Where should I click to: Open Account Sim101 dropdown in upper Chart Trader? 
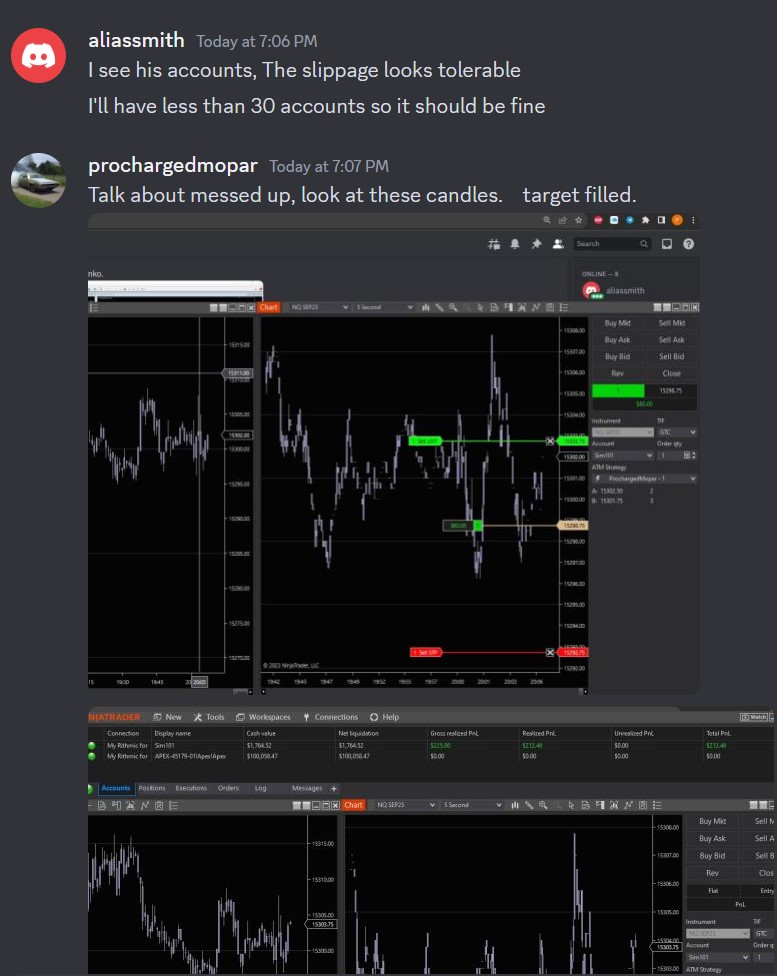(x=622, y=456)
